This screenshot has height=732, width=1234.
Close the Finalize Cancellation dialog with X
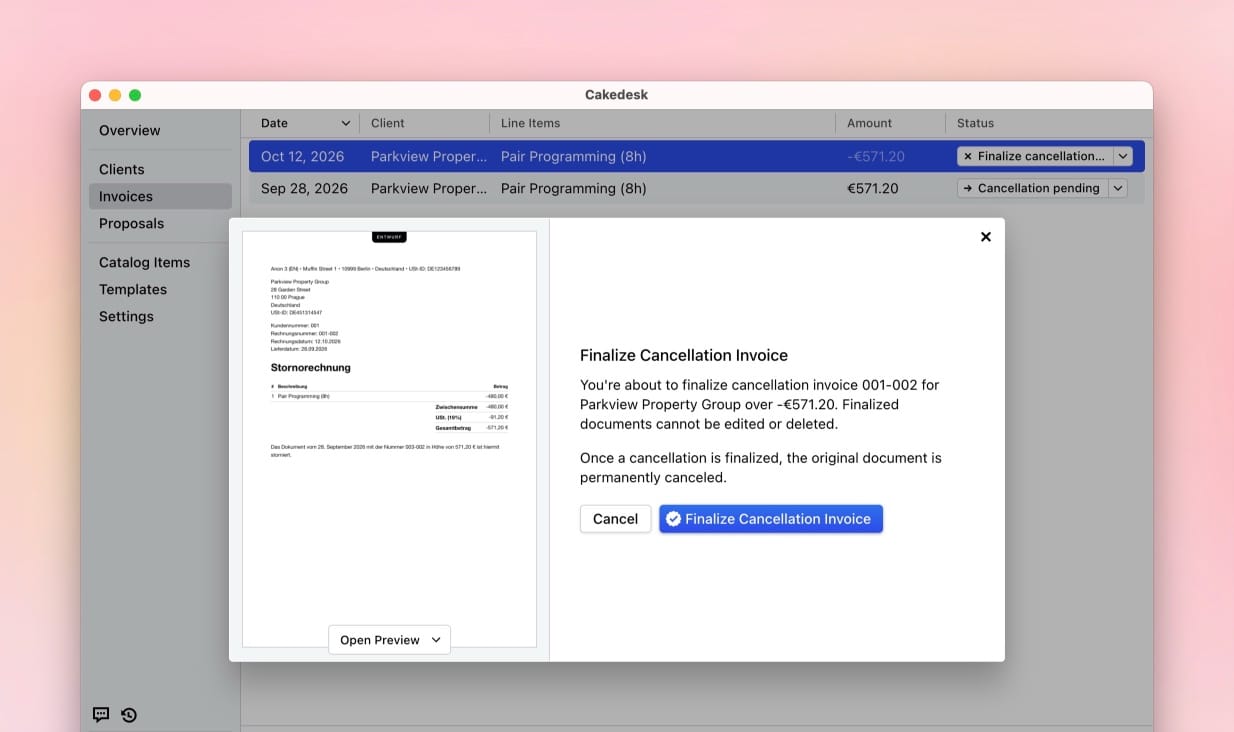(986, 237)
